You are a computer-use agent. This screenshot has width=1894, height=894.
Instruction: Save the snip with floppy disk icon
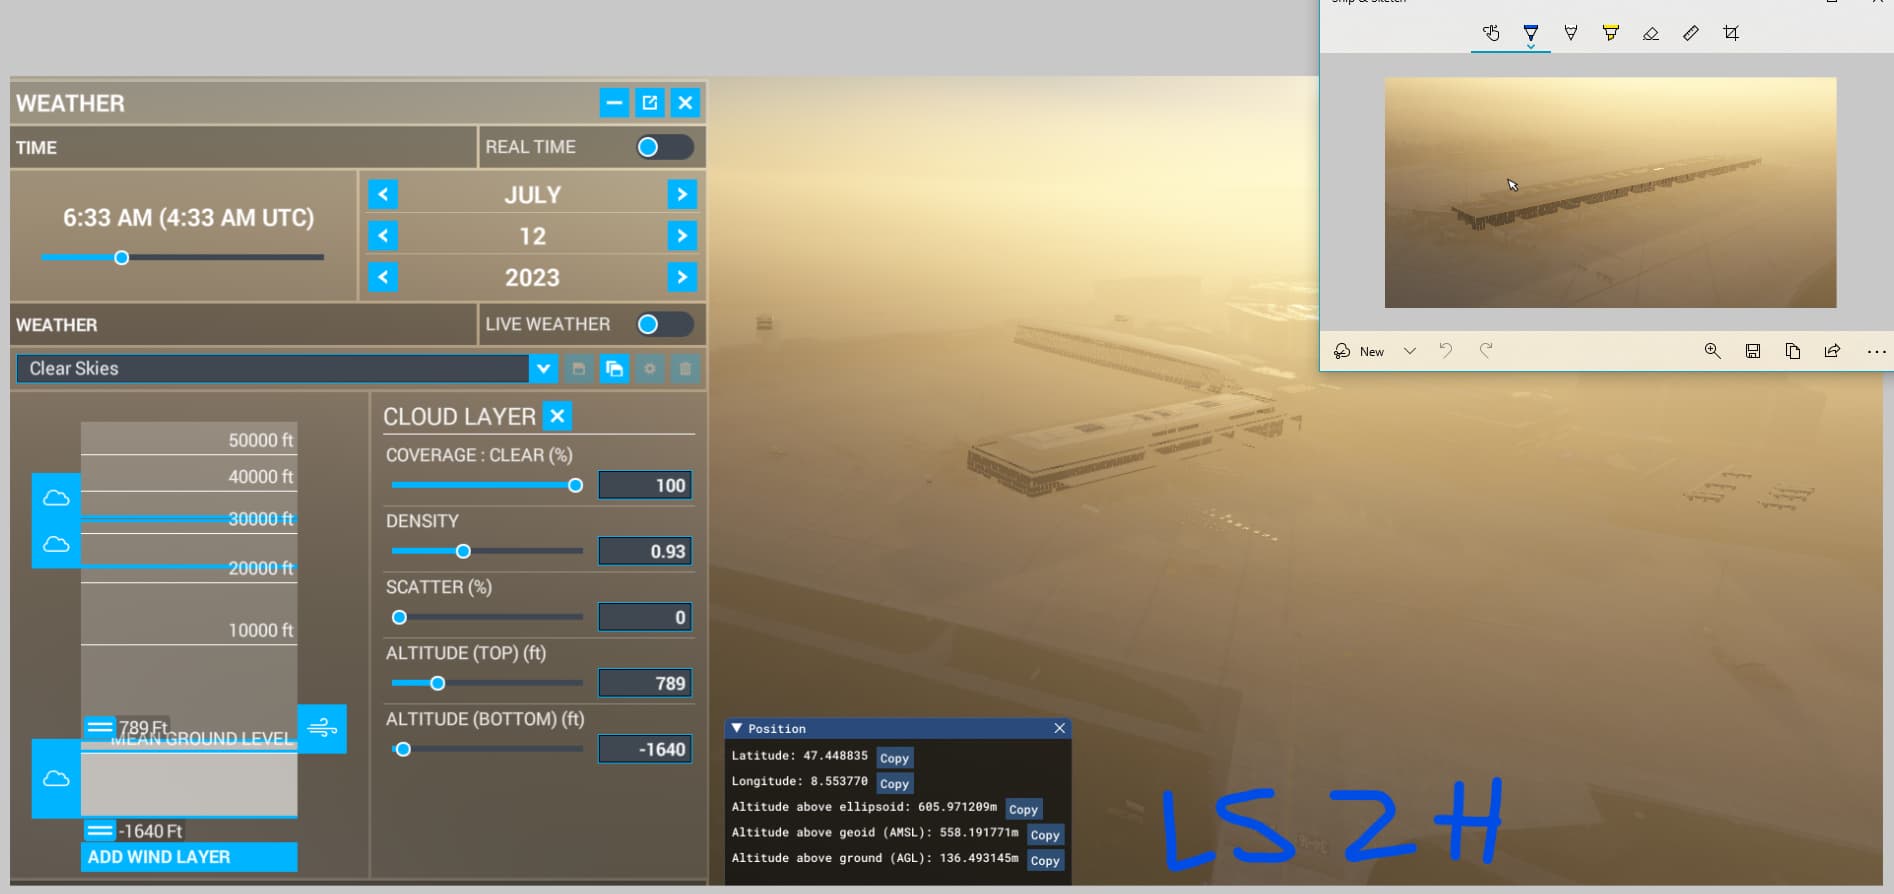coord(1753,351)
